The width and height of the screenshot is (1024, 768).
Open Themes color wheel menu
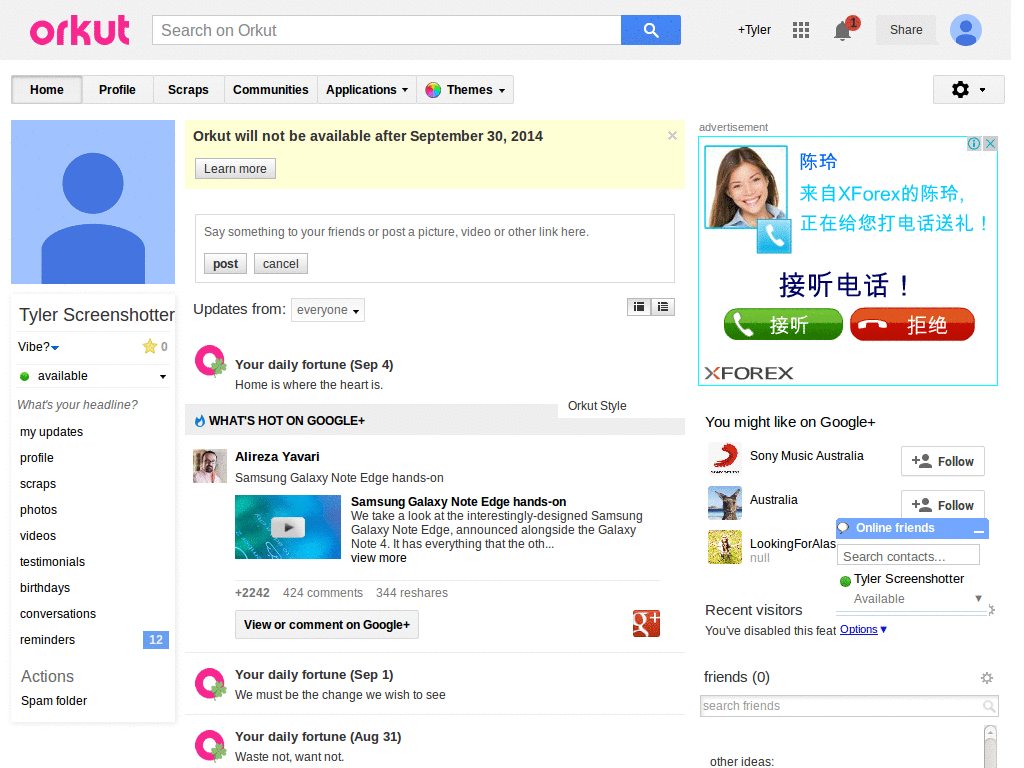464,90
